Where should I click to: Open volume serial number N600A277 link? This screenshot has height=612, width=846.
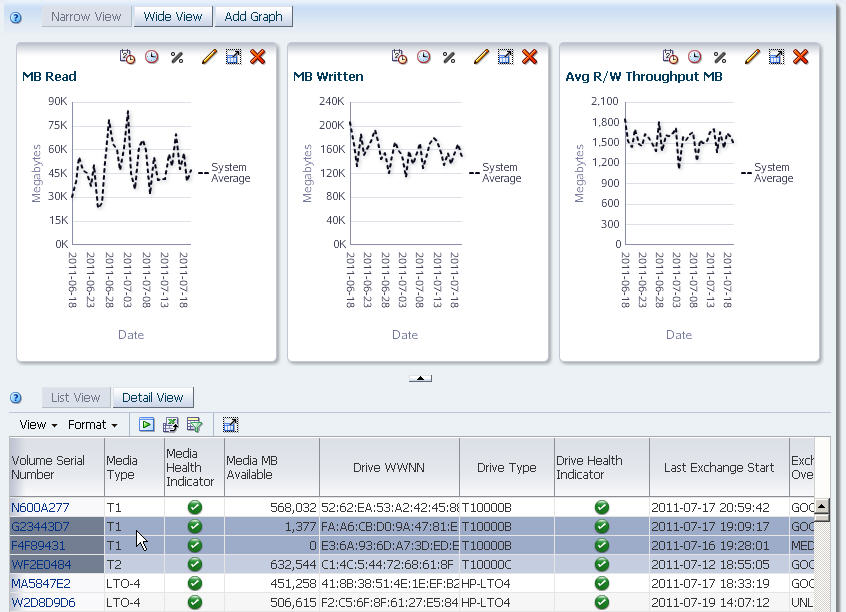(x=40, y=507)
